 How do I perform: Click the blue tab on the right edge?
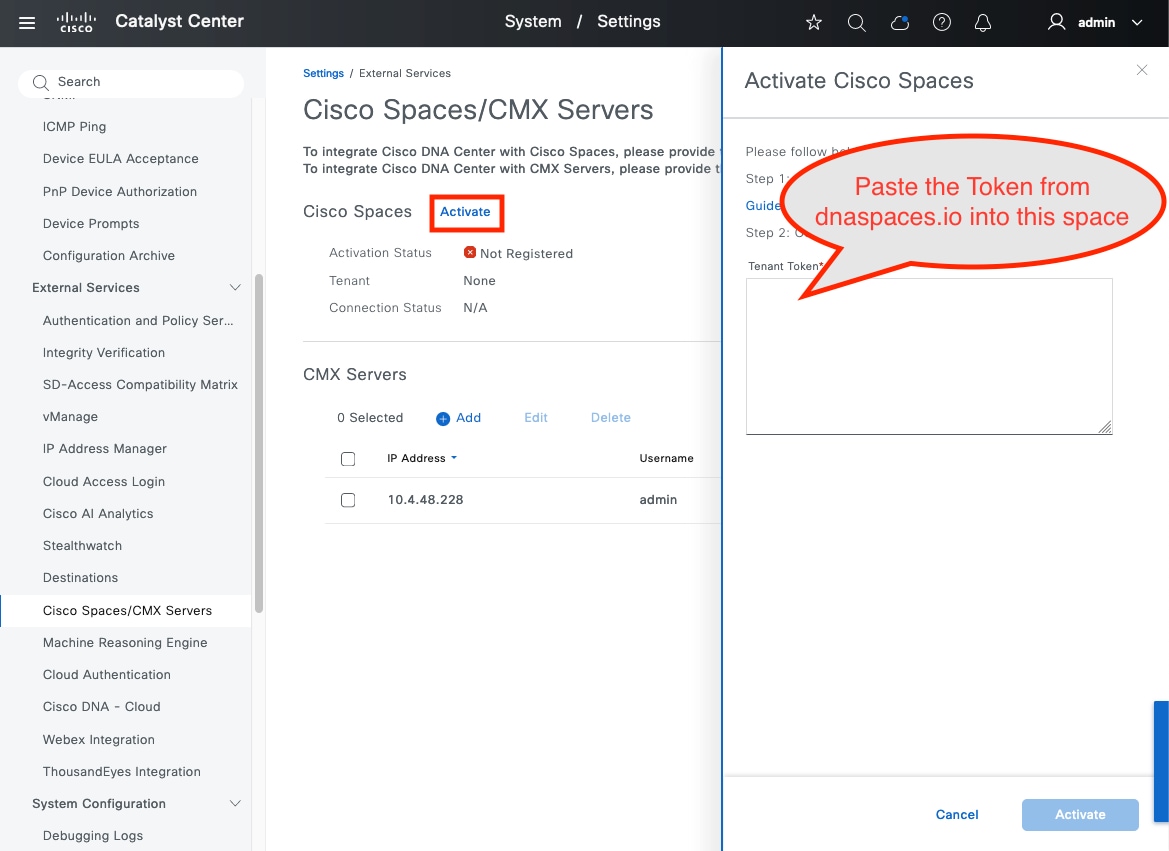pos(1161,761)
